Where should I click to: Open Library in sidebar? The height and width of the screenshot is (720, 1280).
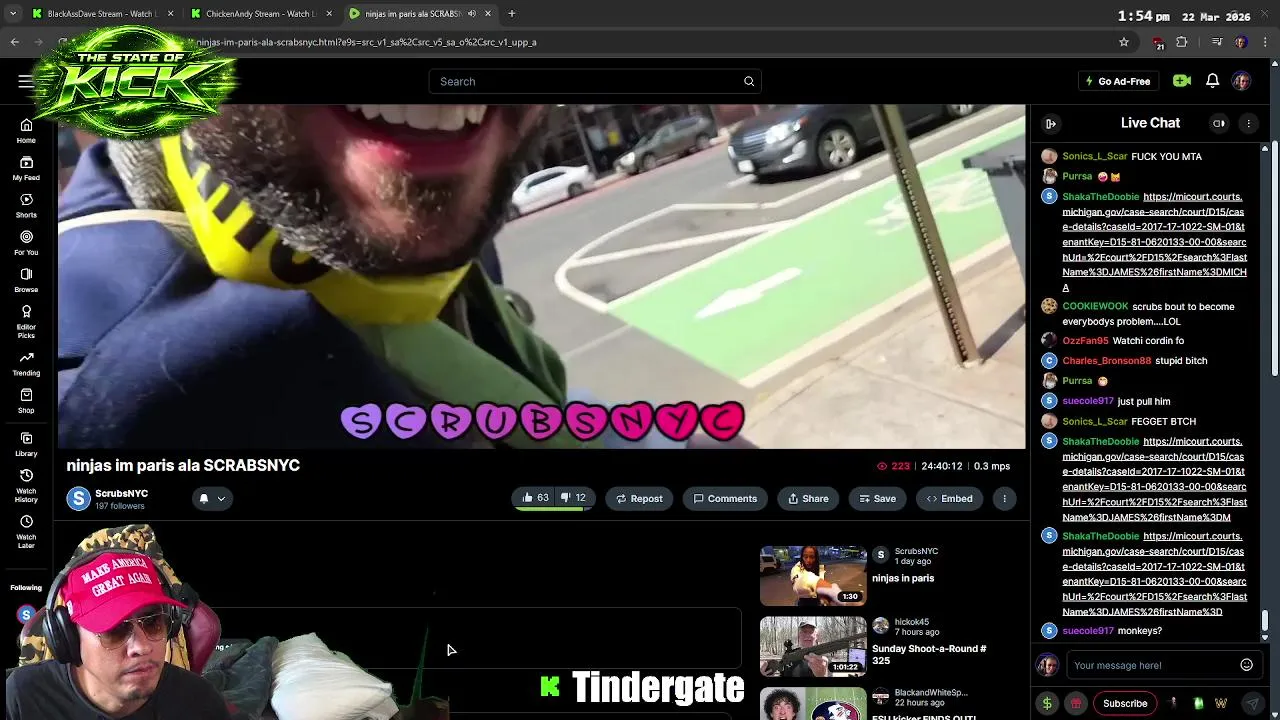tap(26, 444)
